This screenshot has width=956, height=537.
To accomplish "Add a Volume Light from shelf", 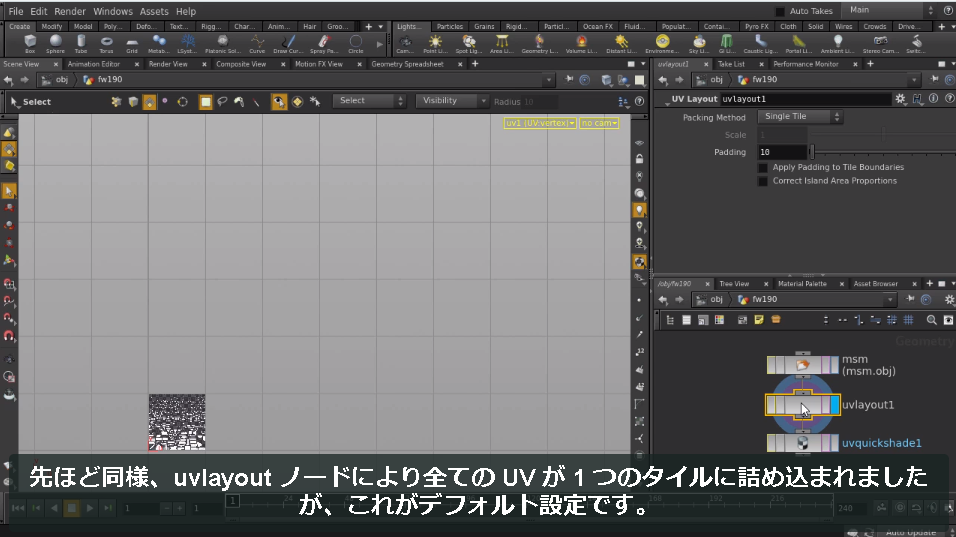I will pos(581,43).
